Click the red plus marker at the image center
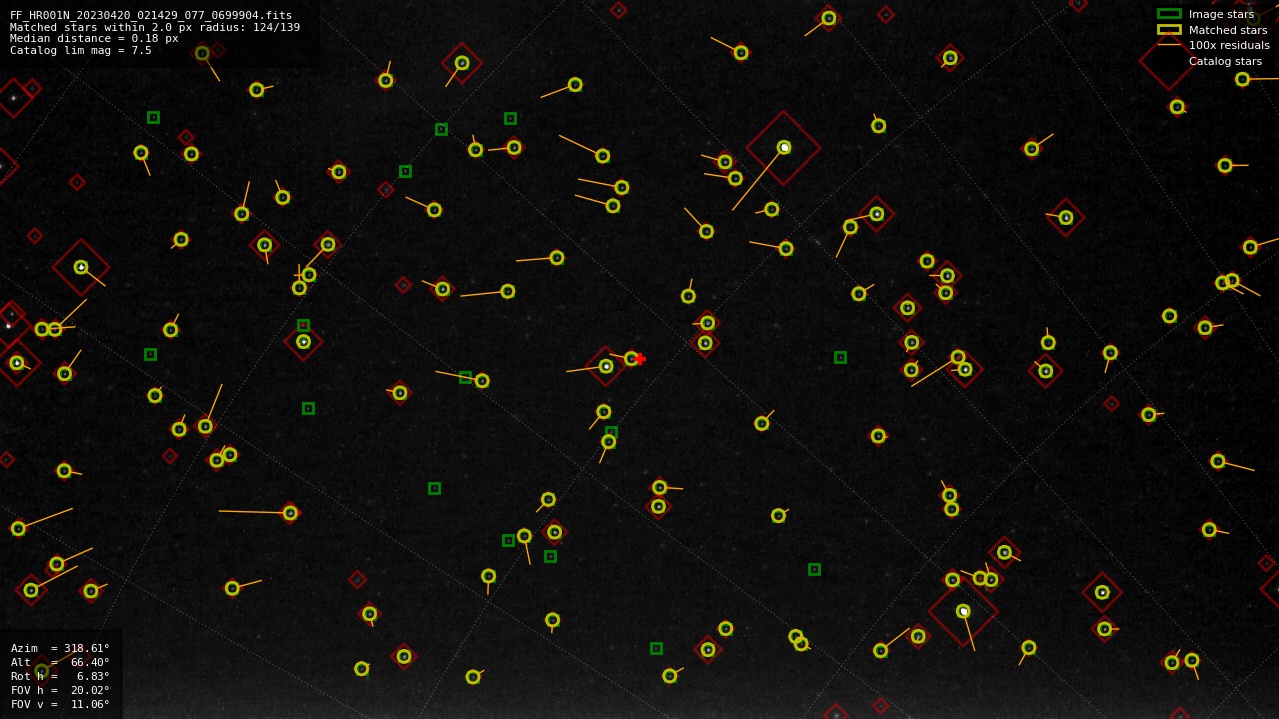This screenshot has height=719, width=1279. (640, 359)
